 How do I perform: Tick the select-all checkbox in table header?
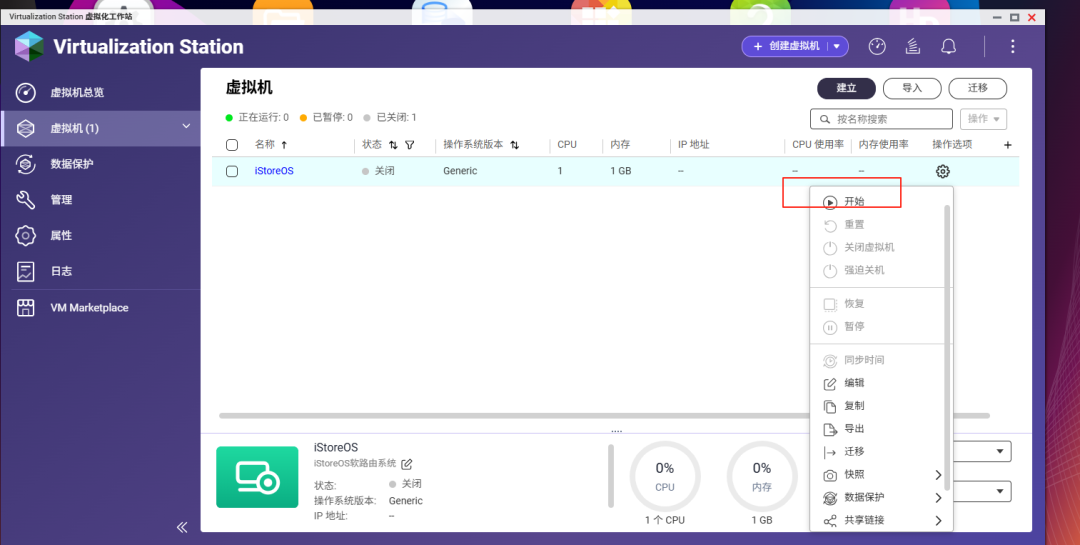point(232,145)
